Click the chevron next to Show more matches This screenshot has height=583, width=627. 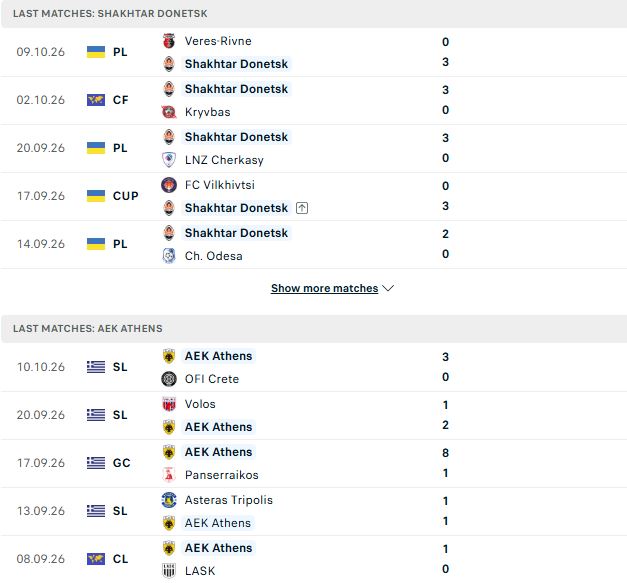point(388,288)
